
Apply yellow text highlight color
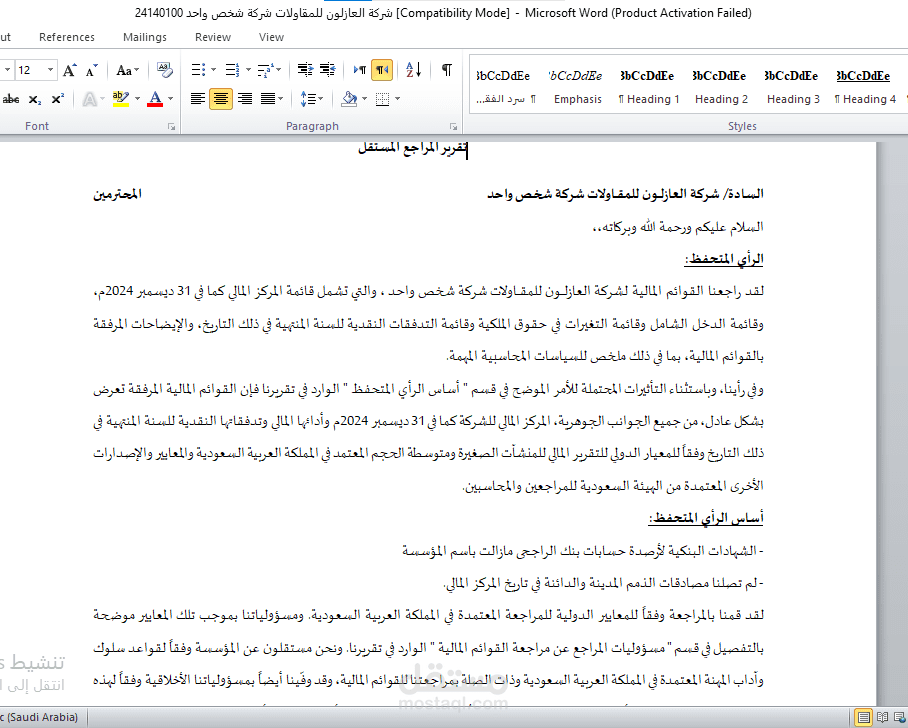point(120,99)
